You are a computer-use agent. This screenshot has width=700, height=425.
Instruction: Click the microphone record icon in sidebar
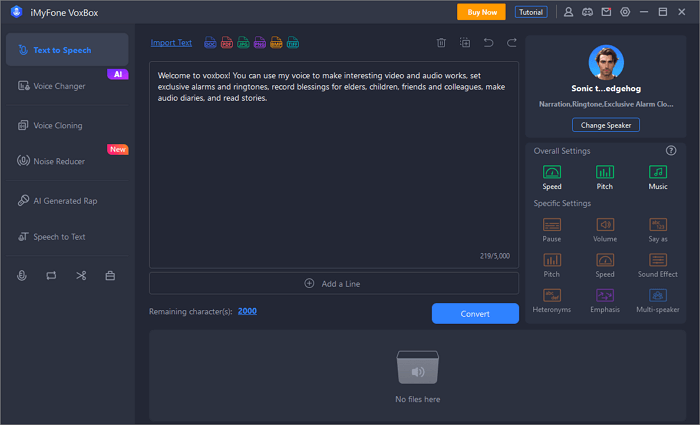pyautogui.click(x=22, y=275)
